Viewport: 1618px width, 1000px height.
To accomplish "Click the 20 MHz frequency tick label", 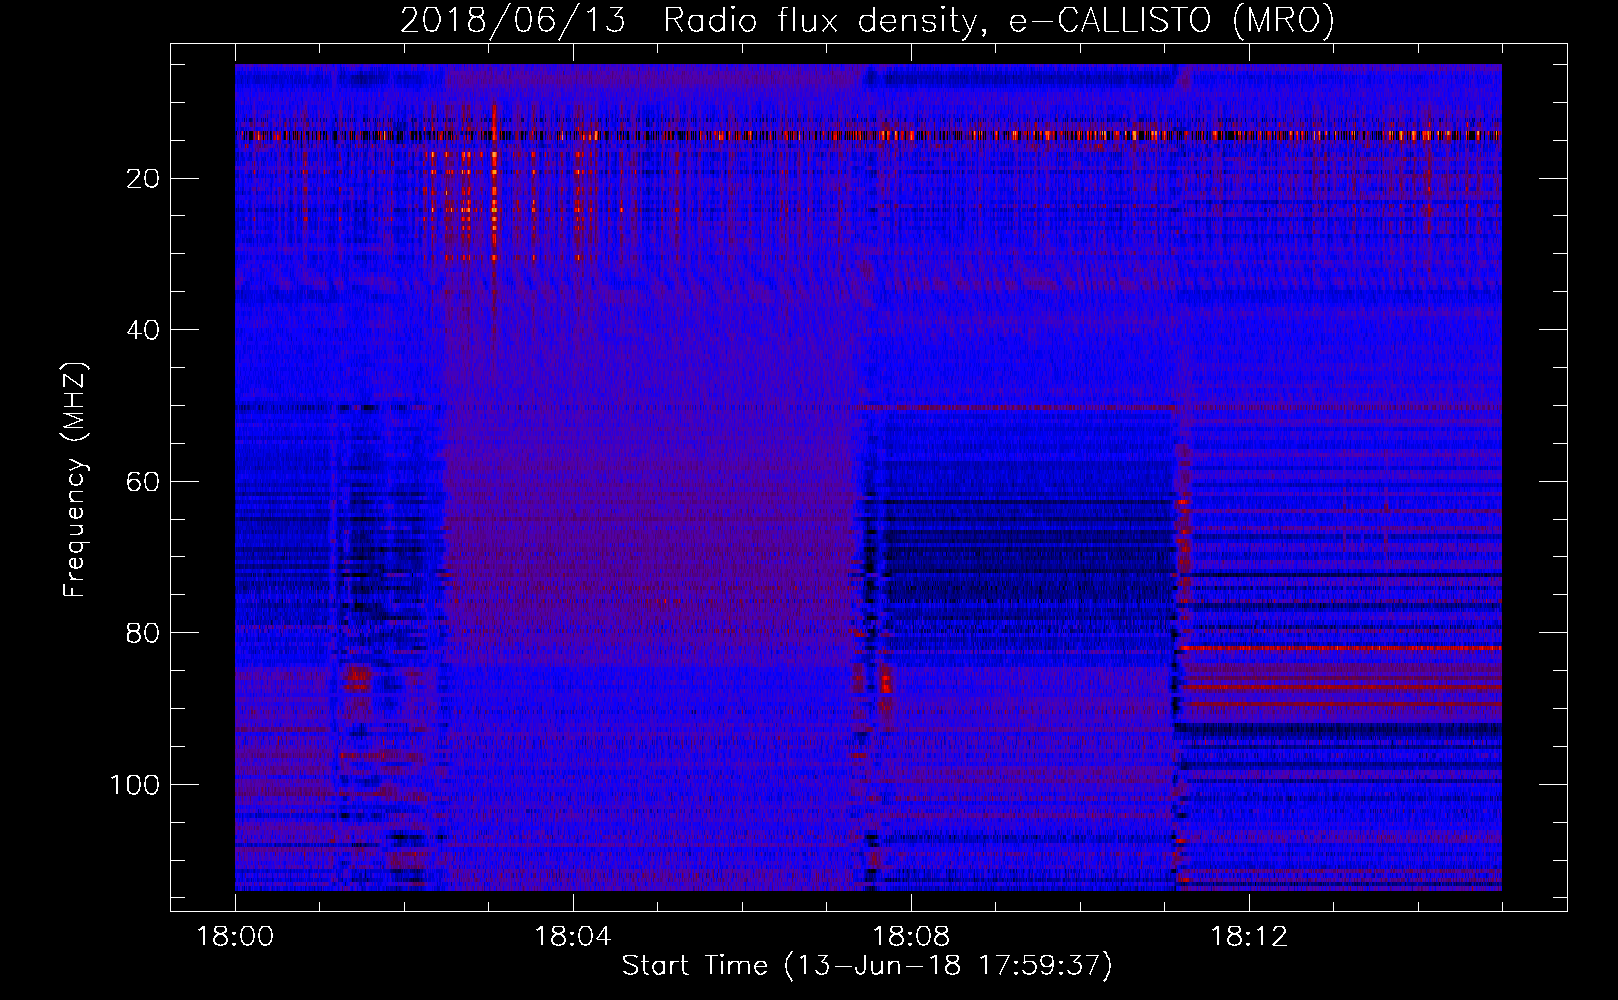I will click(144, 179).
